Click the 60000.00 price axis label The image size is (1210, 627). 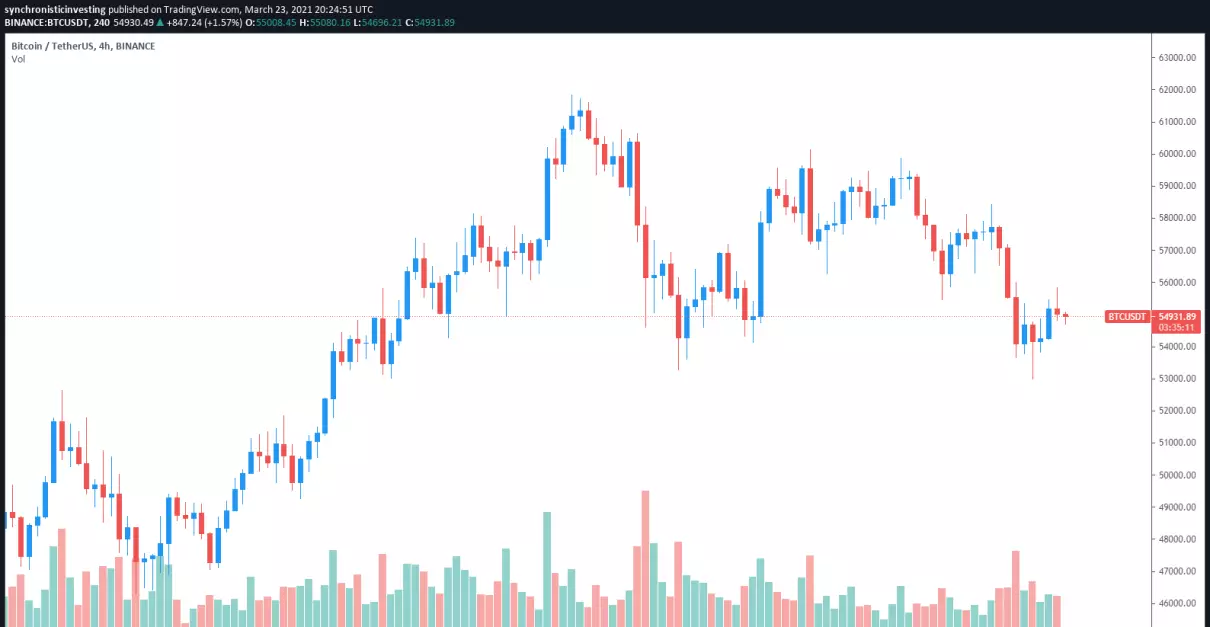(1177, 154)
